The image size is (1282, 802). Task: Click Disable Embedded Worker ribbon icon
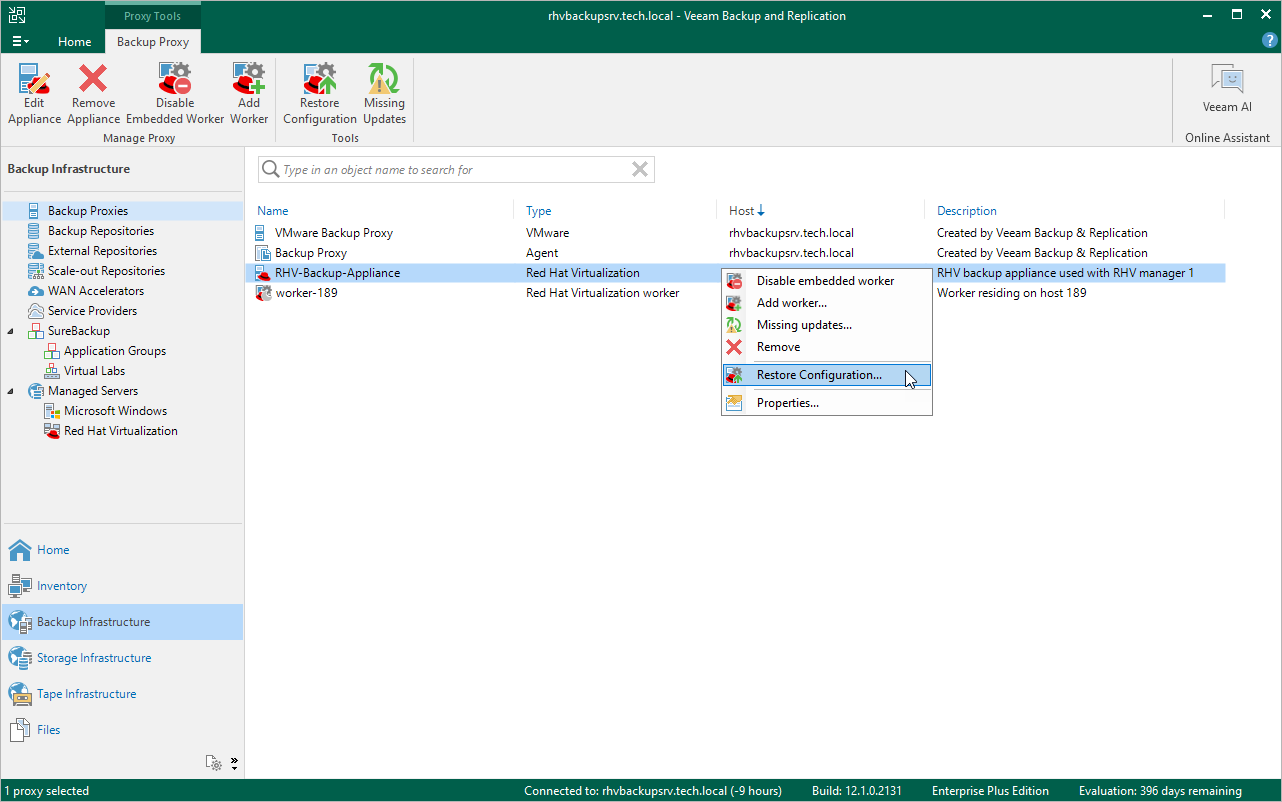(x=175, y=94)
